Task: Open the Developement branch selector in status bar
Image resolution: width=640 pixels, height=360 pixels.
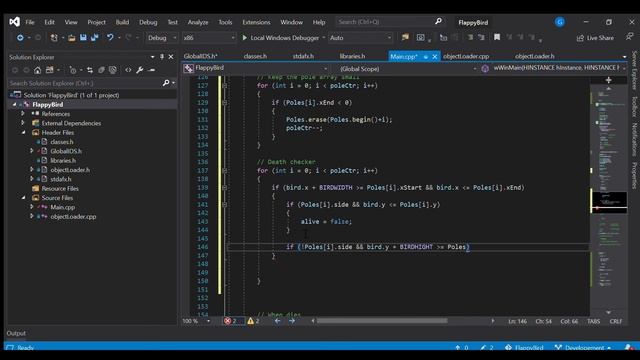Action: [583, 347]
